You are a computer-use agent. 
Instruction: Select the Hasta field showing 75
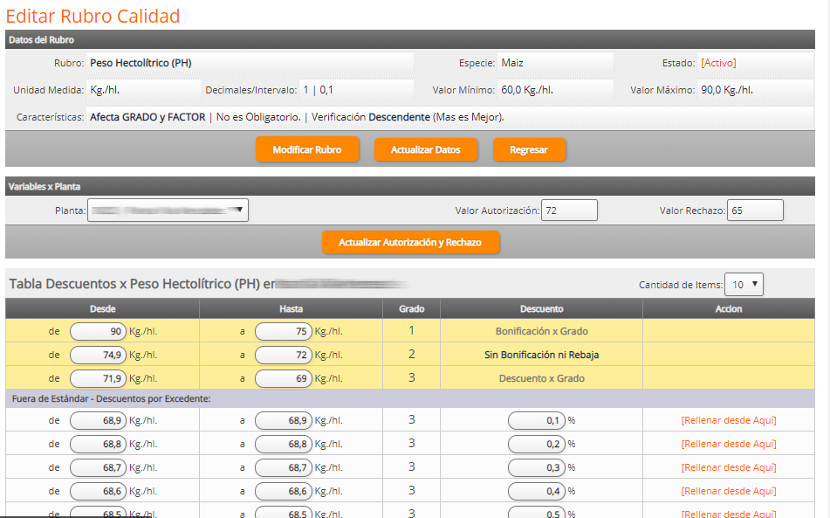click(x=283, y=331)
